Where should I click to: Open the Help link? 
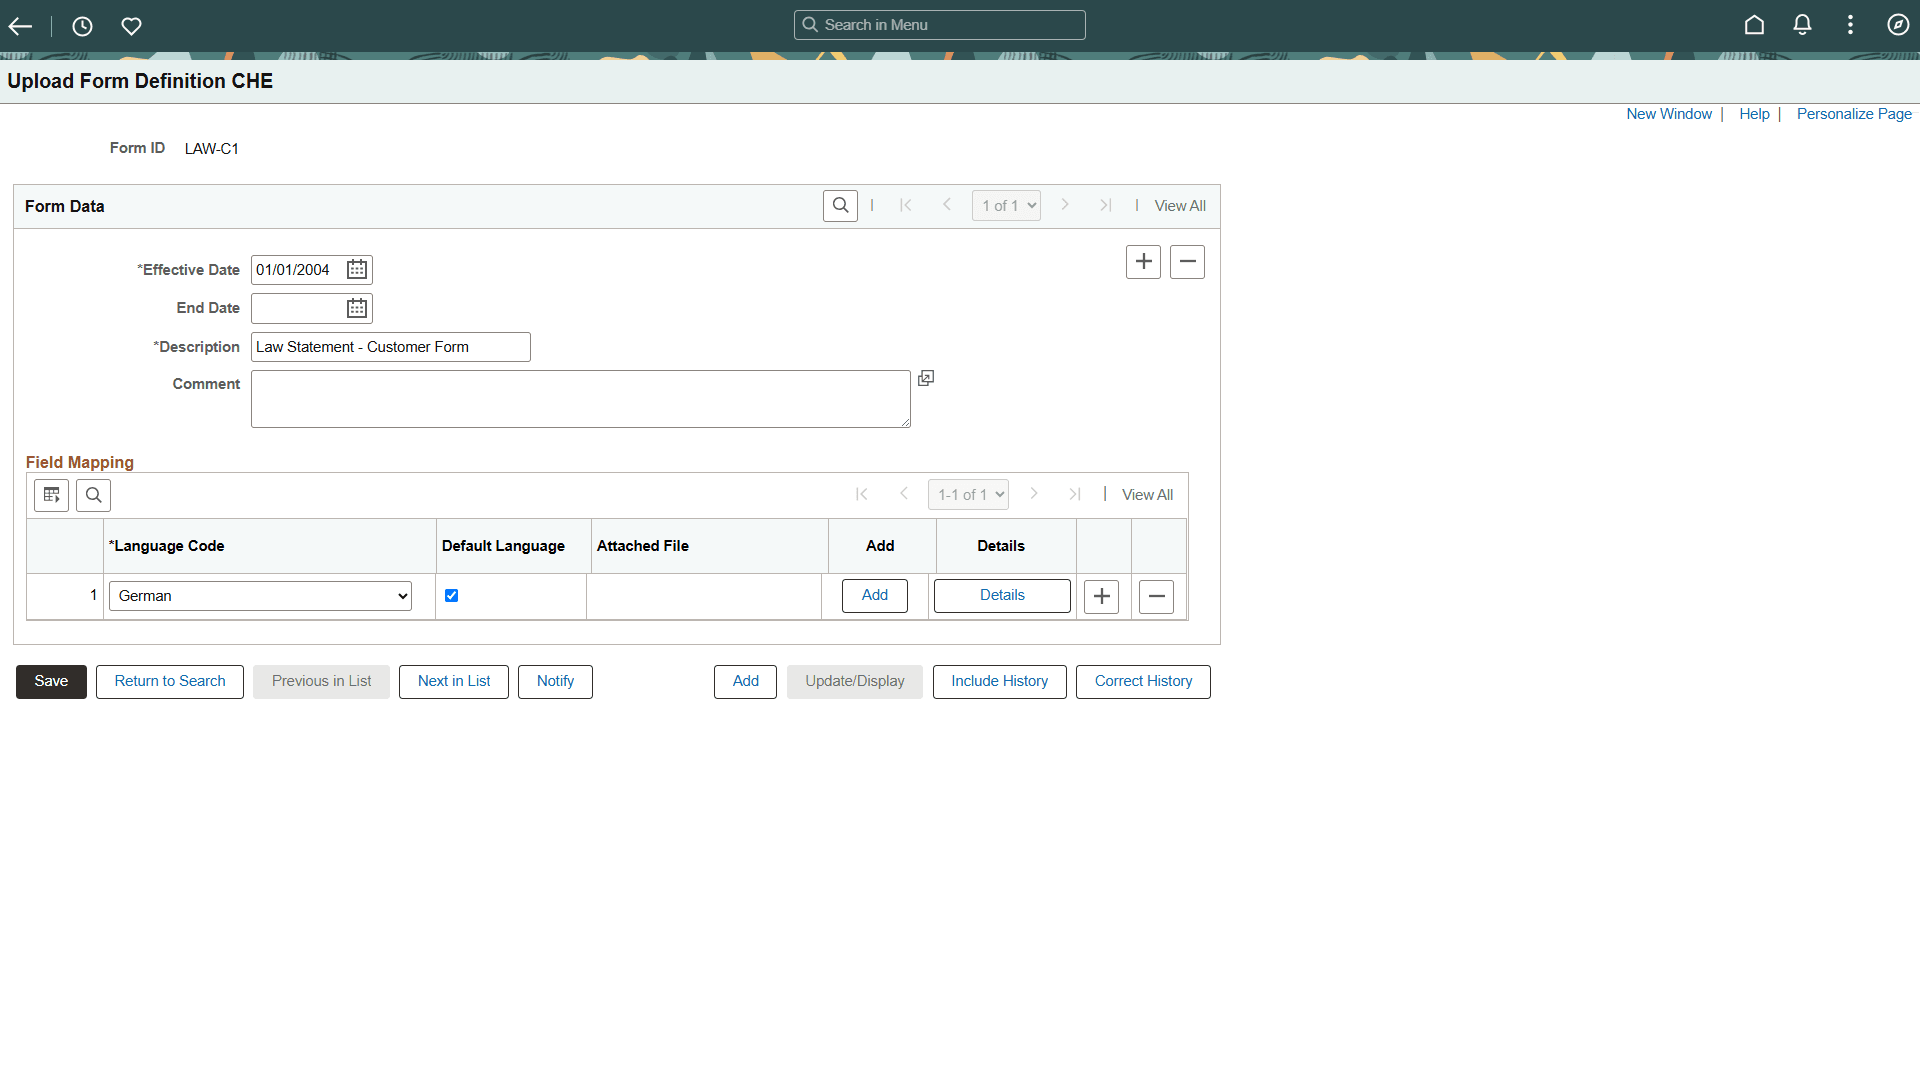[x=1754, y=114]
